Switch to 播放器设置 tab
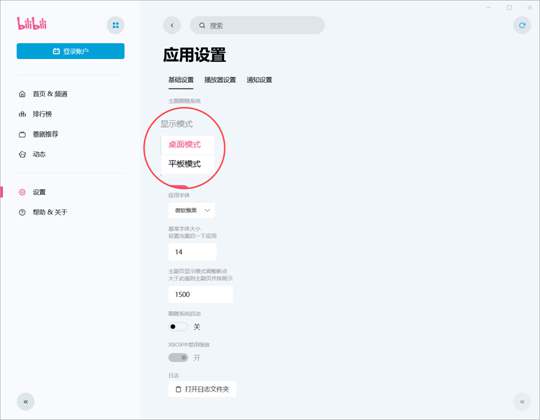 [220, 80]
